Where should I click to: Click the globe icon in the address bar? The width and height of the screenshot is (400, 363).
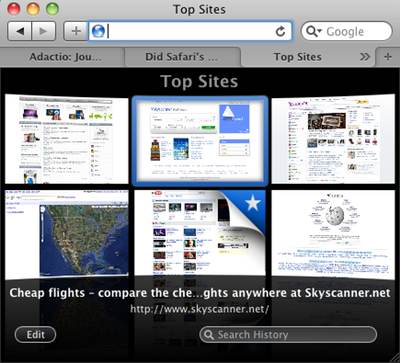coord(98,31)
